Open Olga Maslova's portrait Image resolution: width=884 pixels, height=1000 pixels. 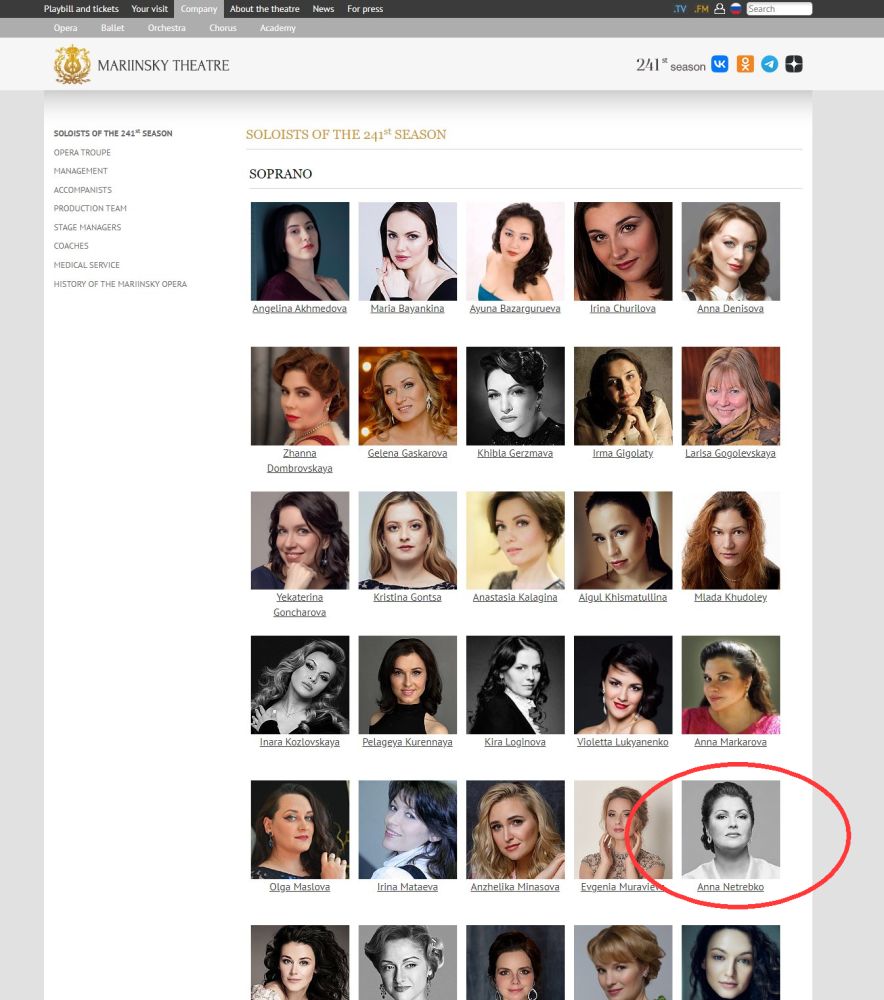[300, 830]
